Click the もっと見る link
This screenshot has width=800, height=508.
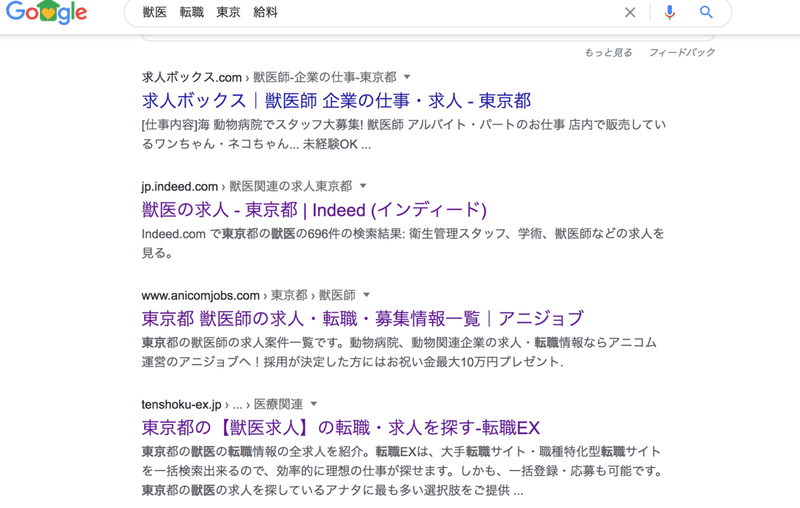[608, 53]
